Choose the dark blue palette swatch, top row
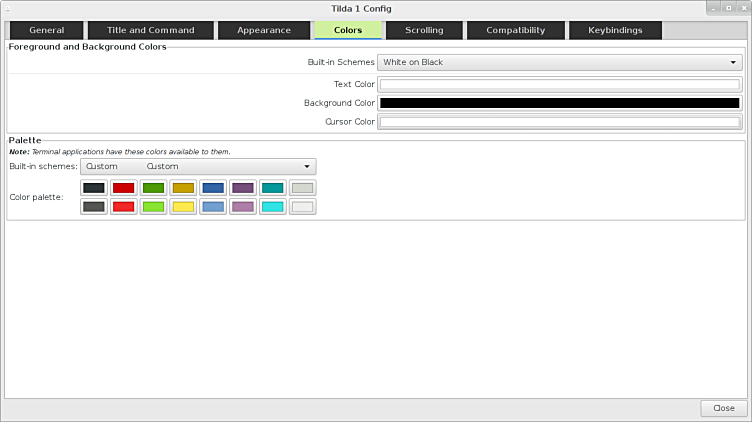This screenshot has height=423, width=752. [x=213, y=188]
